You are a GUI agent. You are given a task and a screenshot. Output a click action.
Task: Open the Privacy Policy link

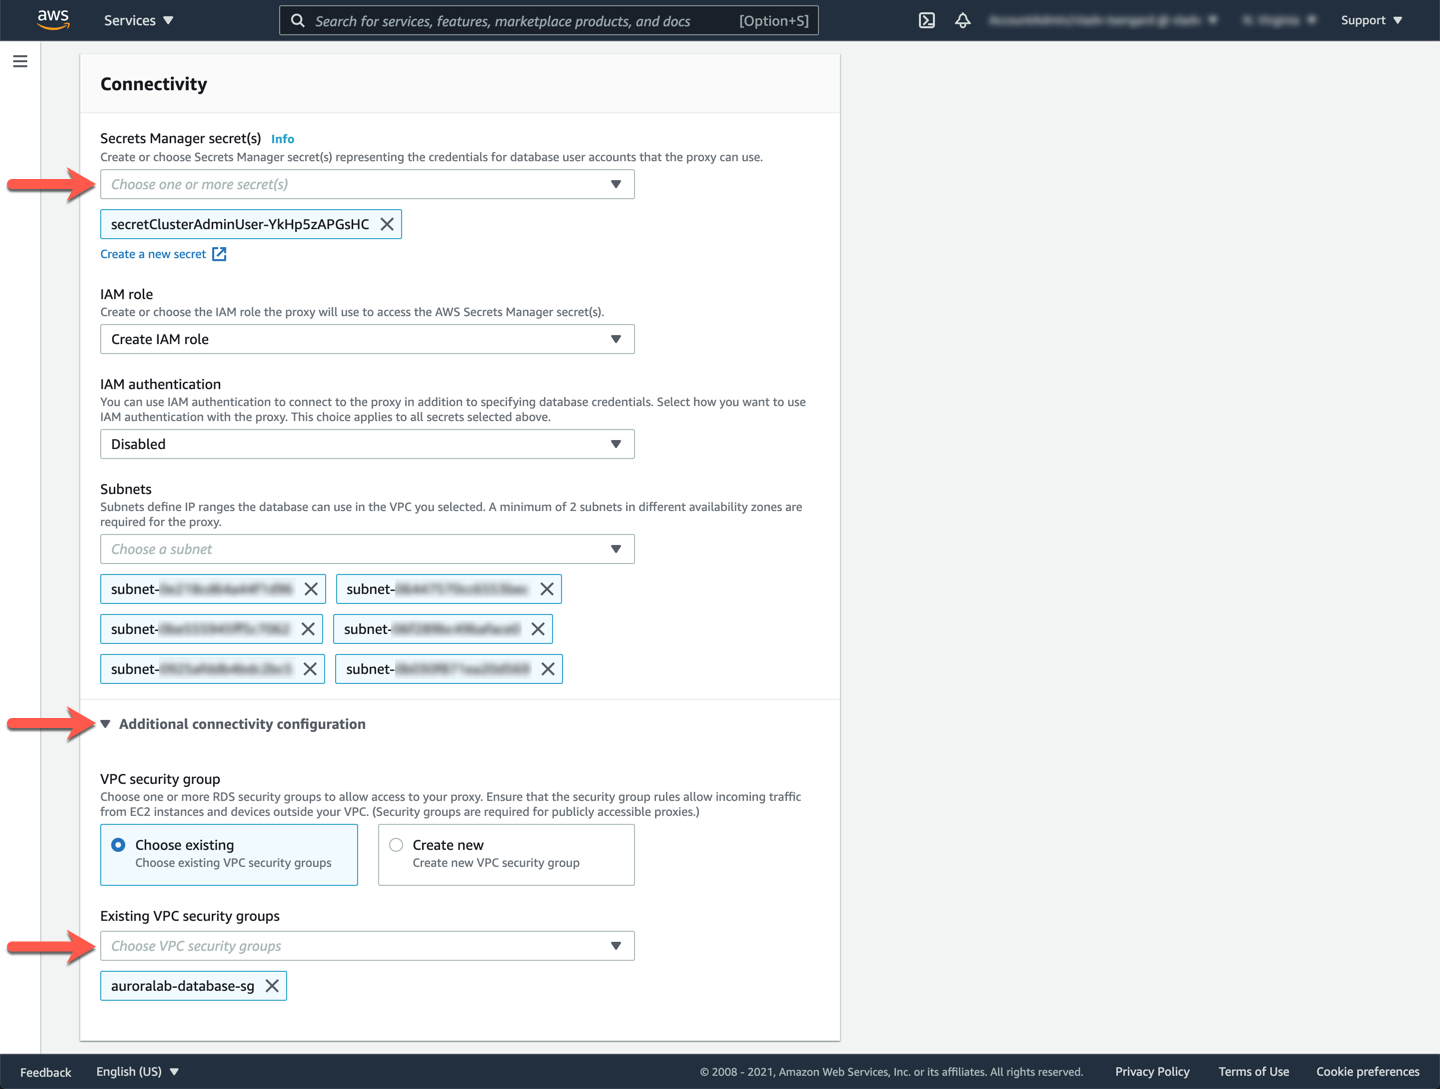(1152, 1072)
